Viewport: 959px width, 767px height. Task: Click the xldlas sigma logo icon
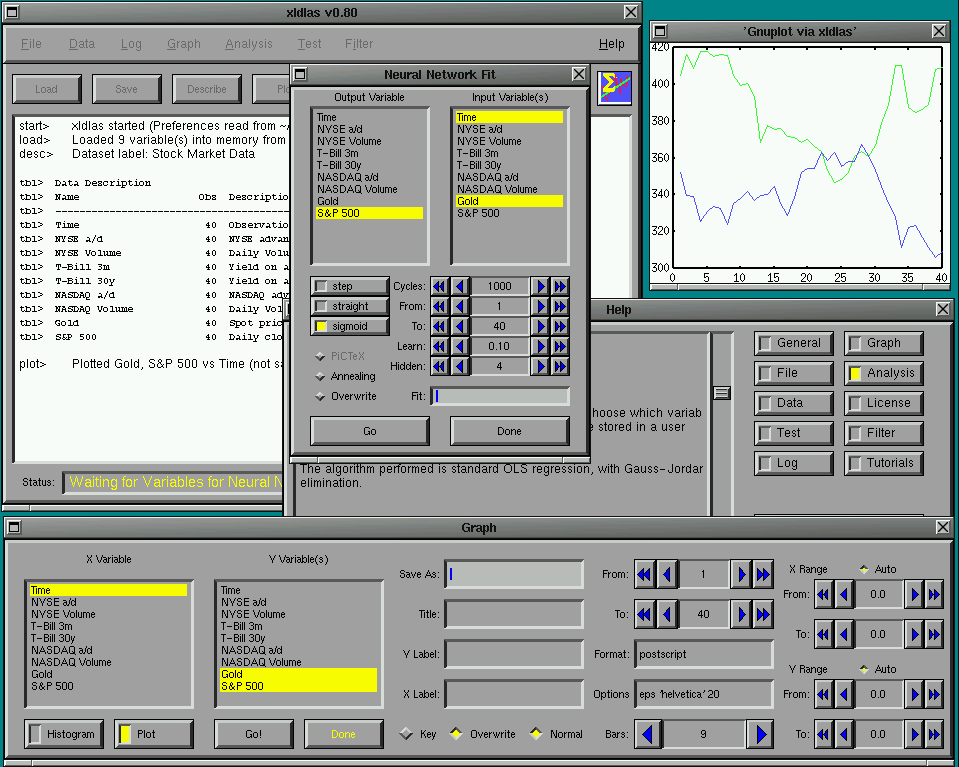[613, 88]
